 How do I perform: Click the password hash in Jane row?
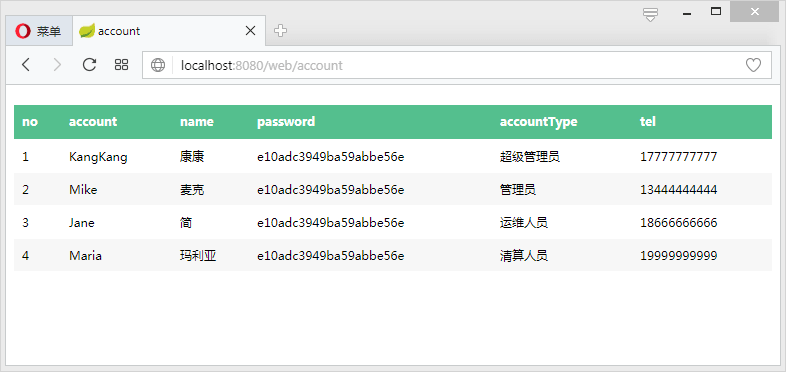[331, 223]
